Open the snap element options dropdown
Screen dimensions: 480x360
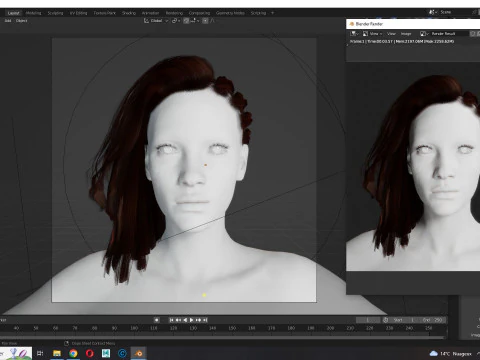coord(195,21)
